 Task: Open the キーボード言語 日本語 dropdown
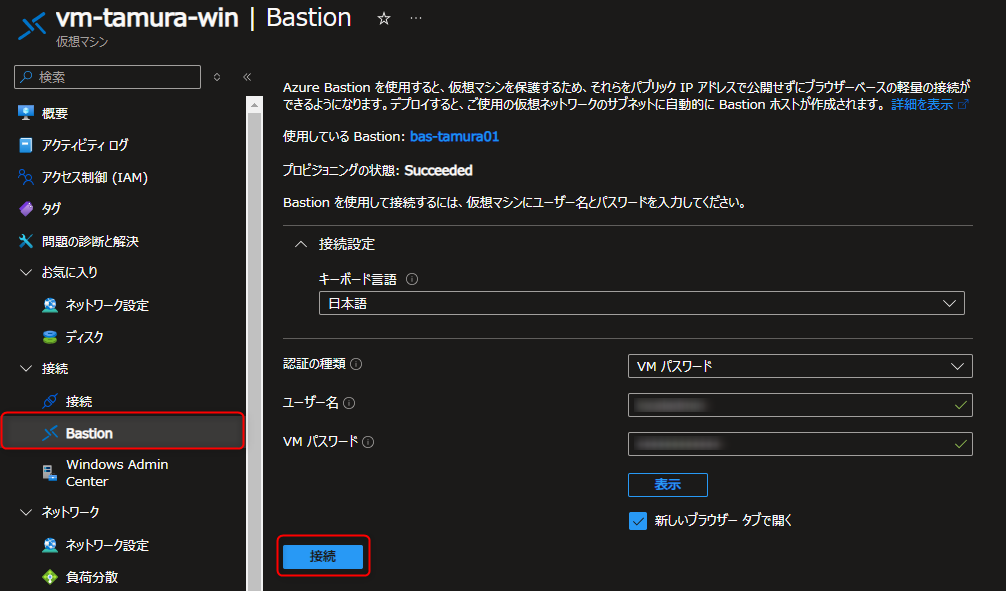642,304
